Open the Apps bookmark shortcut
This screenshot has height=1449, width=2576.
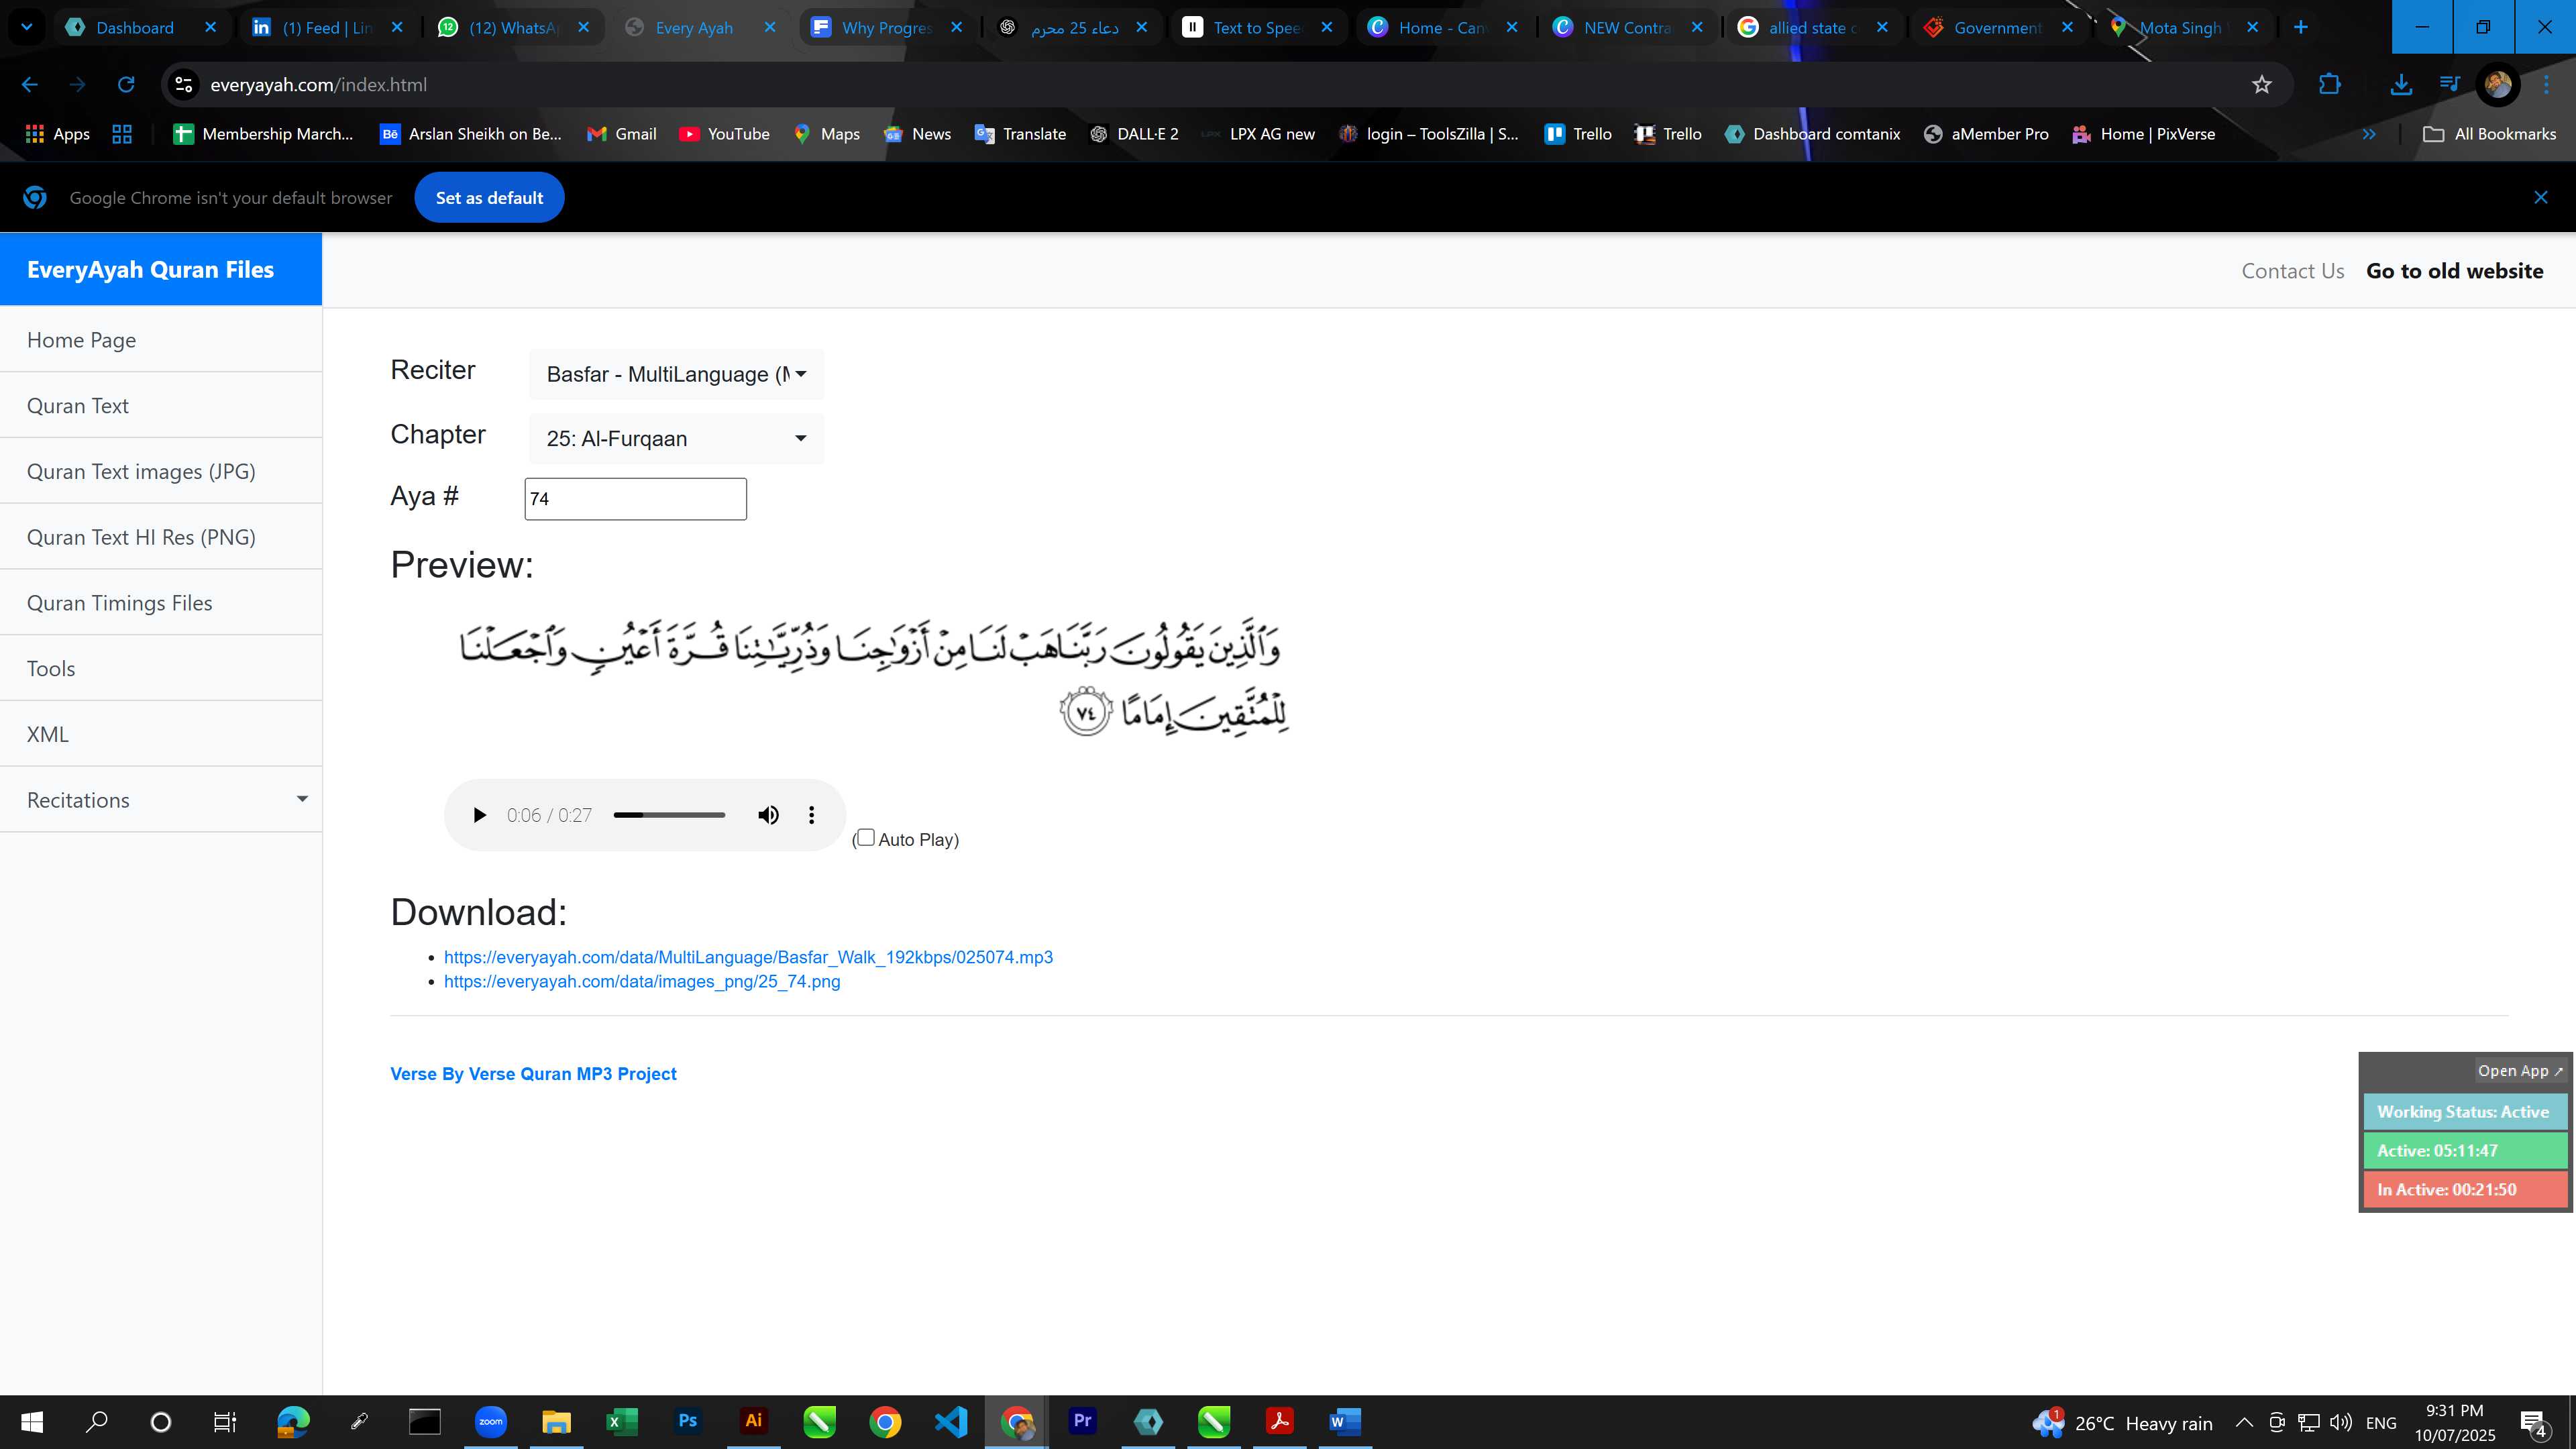pyautogui.click(x=57, y=134)
